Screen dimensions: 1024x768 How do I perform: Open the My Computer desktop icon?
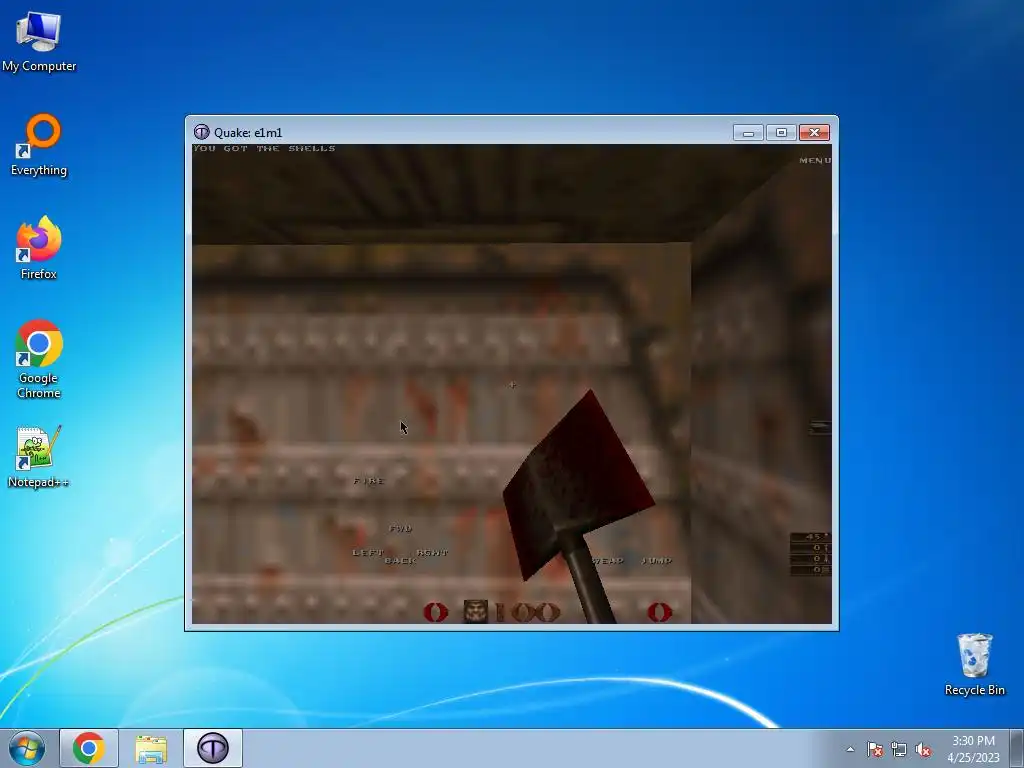click(x=39, y=42)
